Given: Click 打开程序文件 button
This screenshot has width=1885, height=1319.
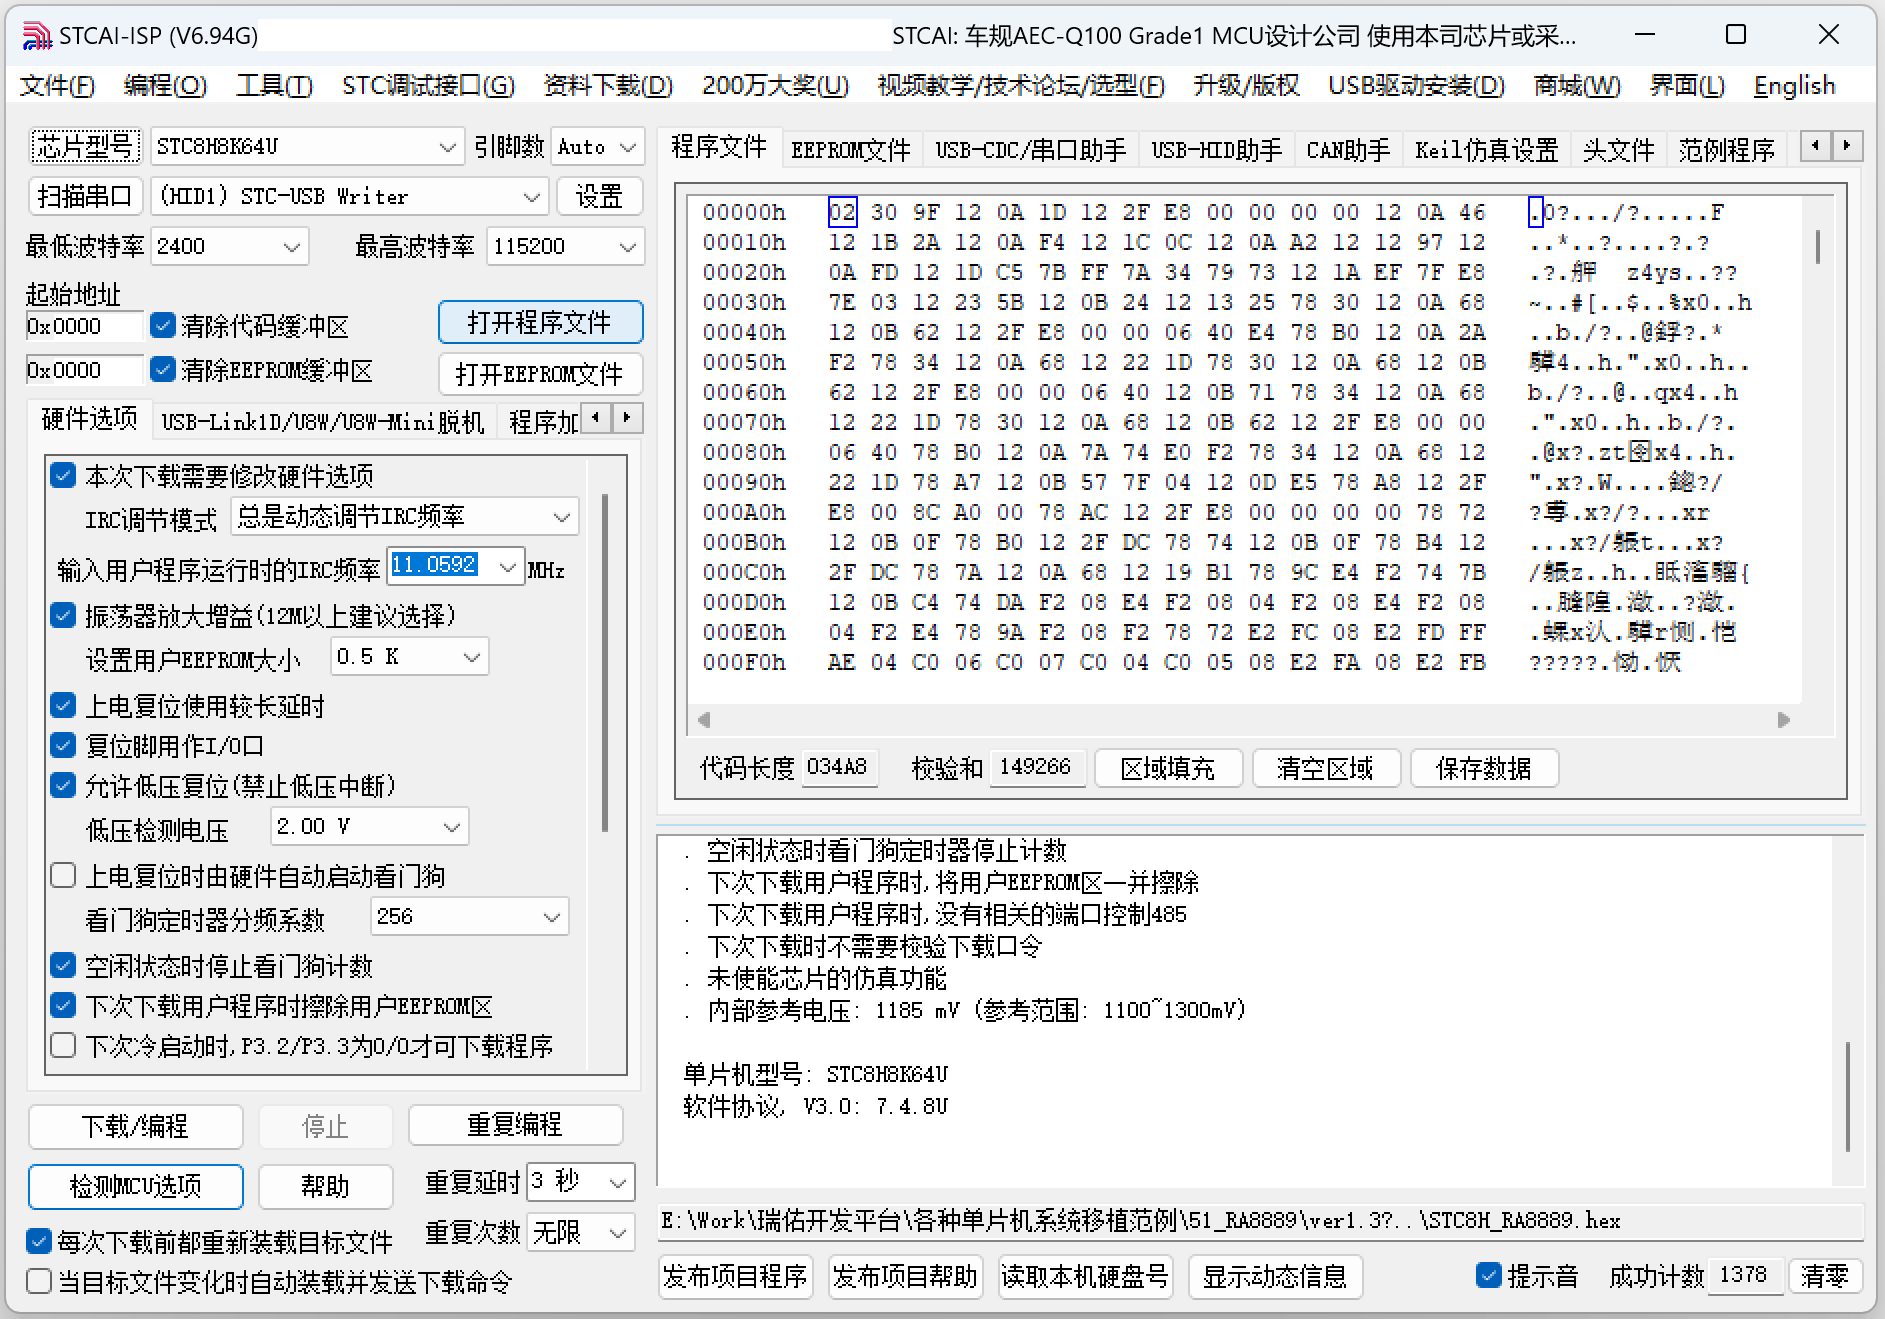Looking at the screenshot, I should [540, 322].
